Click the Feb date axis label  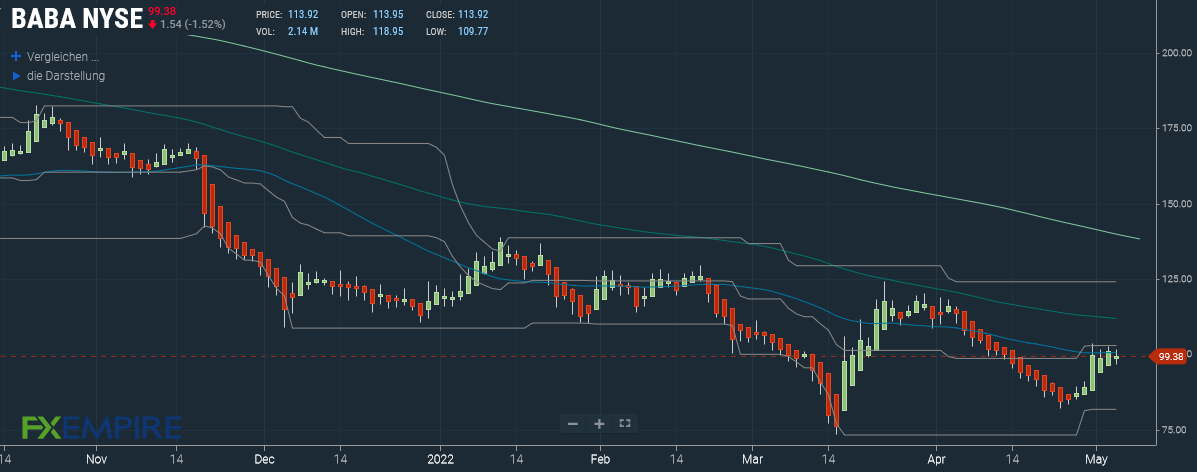click(x=600, y=460)
